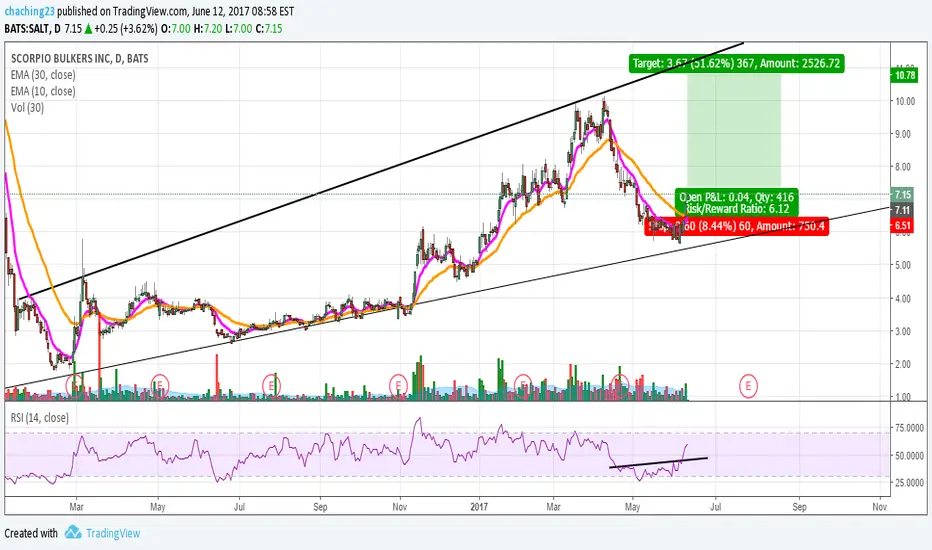This screenshot has height=550, width=932.
Task: Click the 7.15 last price axis tag
Action: coord(902,194)
